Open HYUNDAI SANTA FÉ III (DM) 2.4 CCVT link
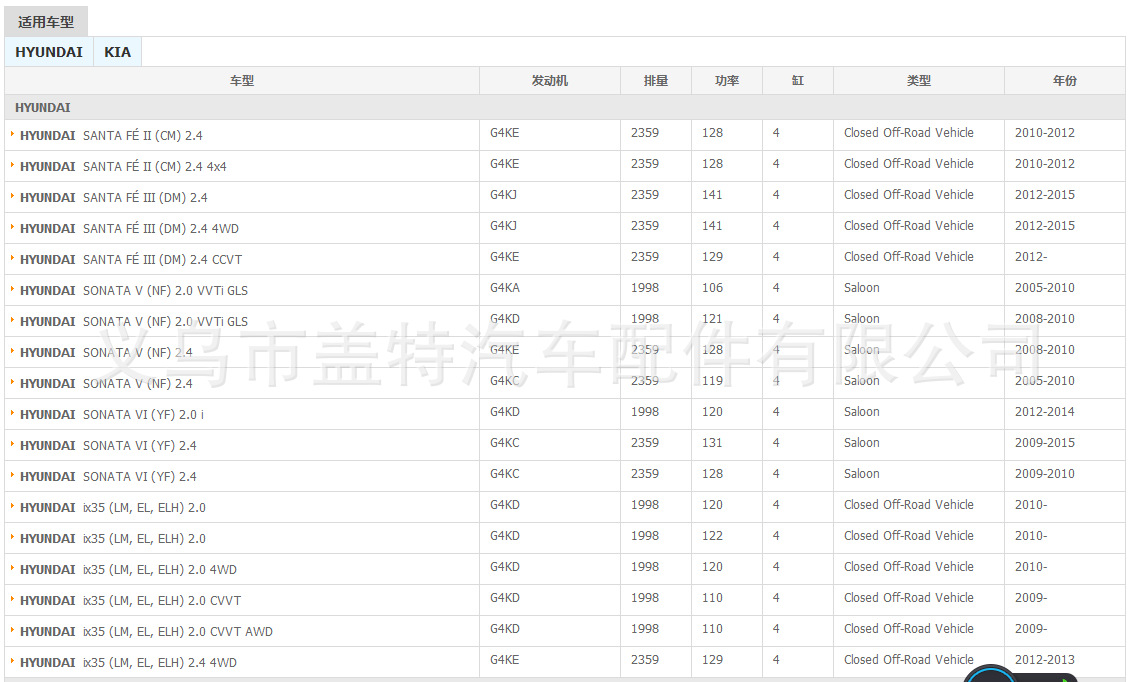This screenshot has height=682, width=1135. tap(131, 260)
